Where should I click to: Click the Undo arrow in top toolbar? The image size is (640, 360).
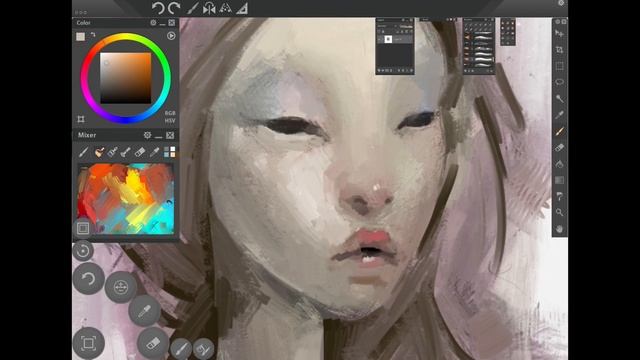pyautogui.click(x=158, y=8)
